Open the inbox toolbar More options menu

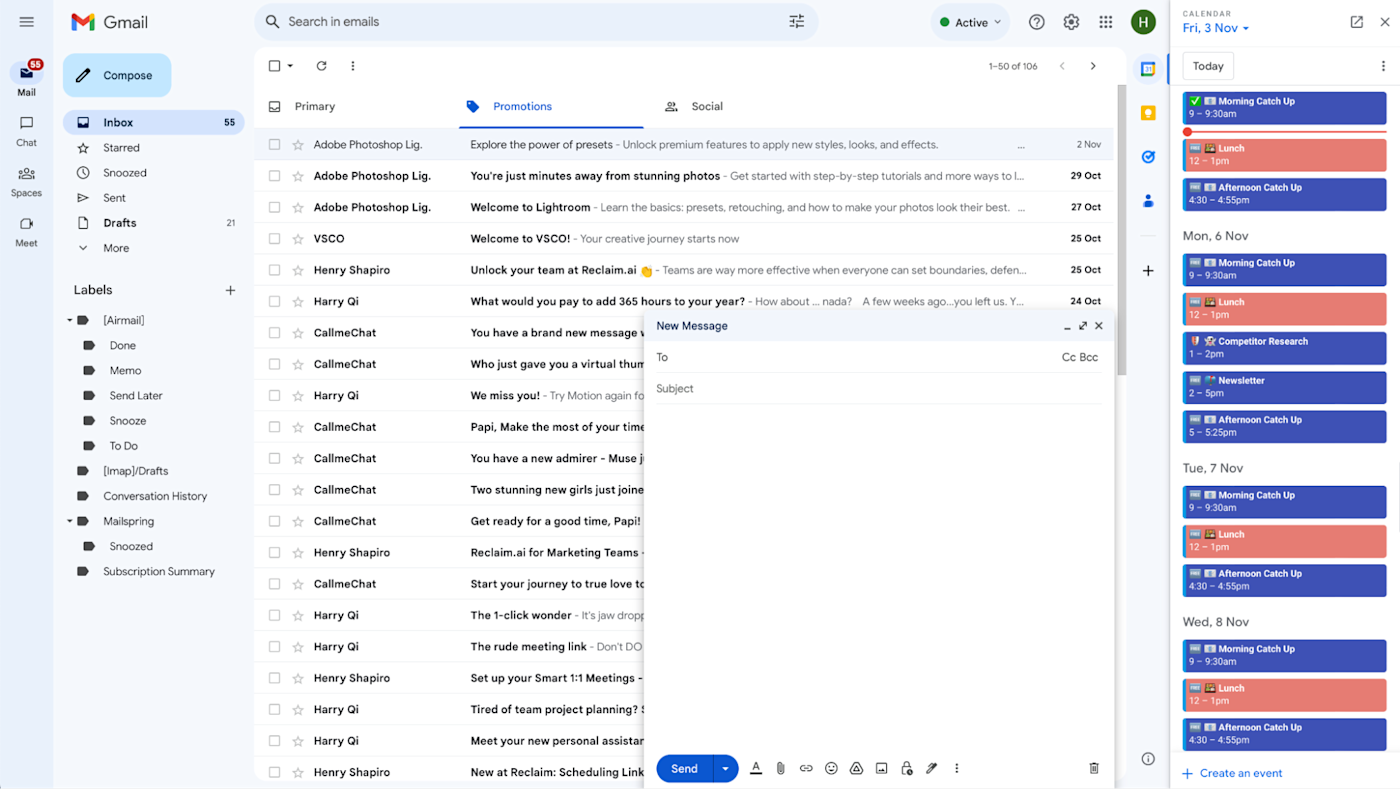[353, 66]
